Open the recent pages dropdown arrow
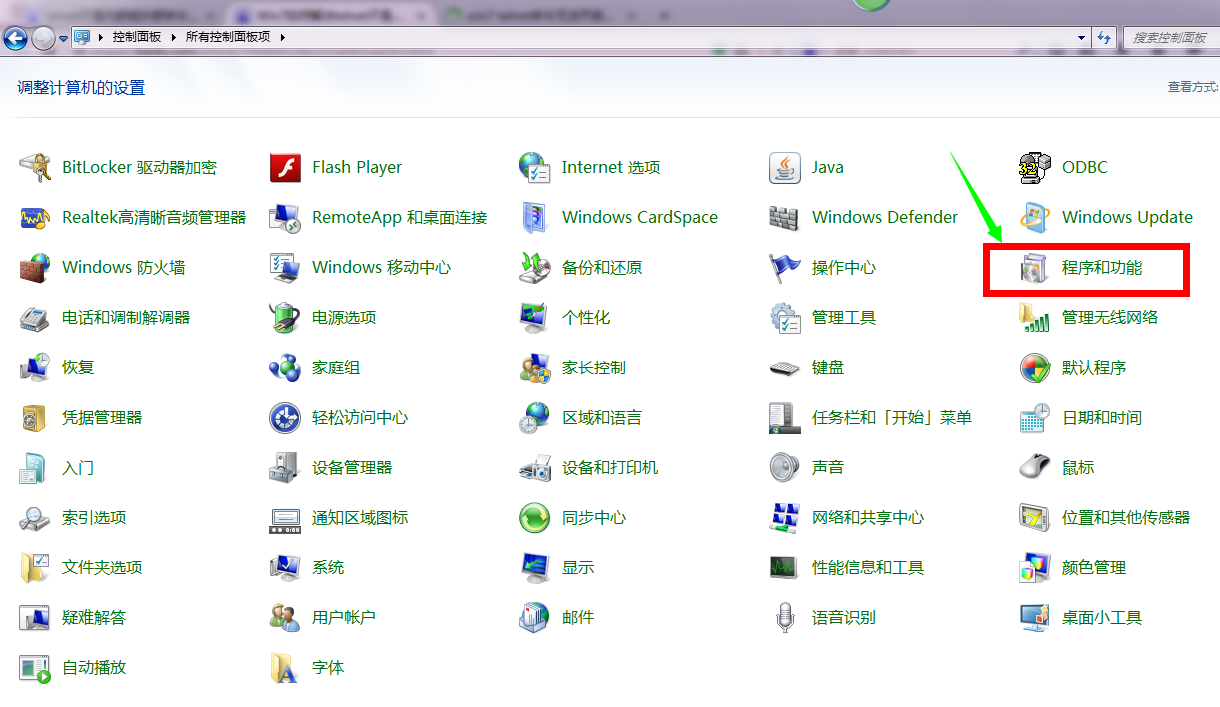Screen dimensions: 1220x707 [x=63, y=38]
